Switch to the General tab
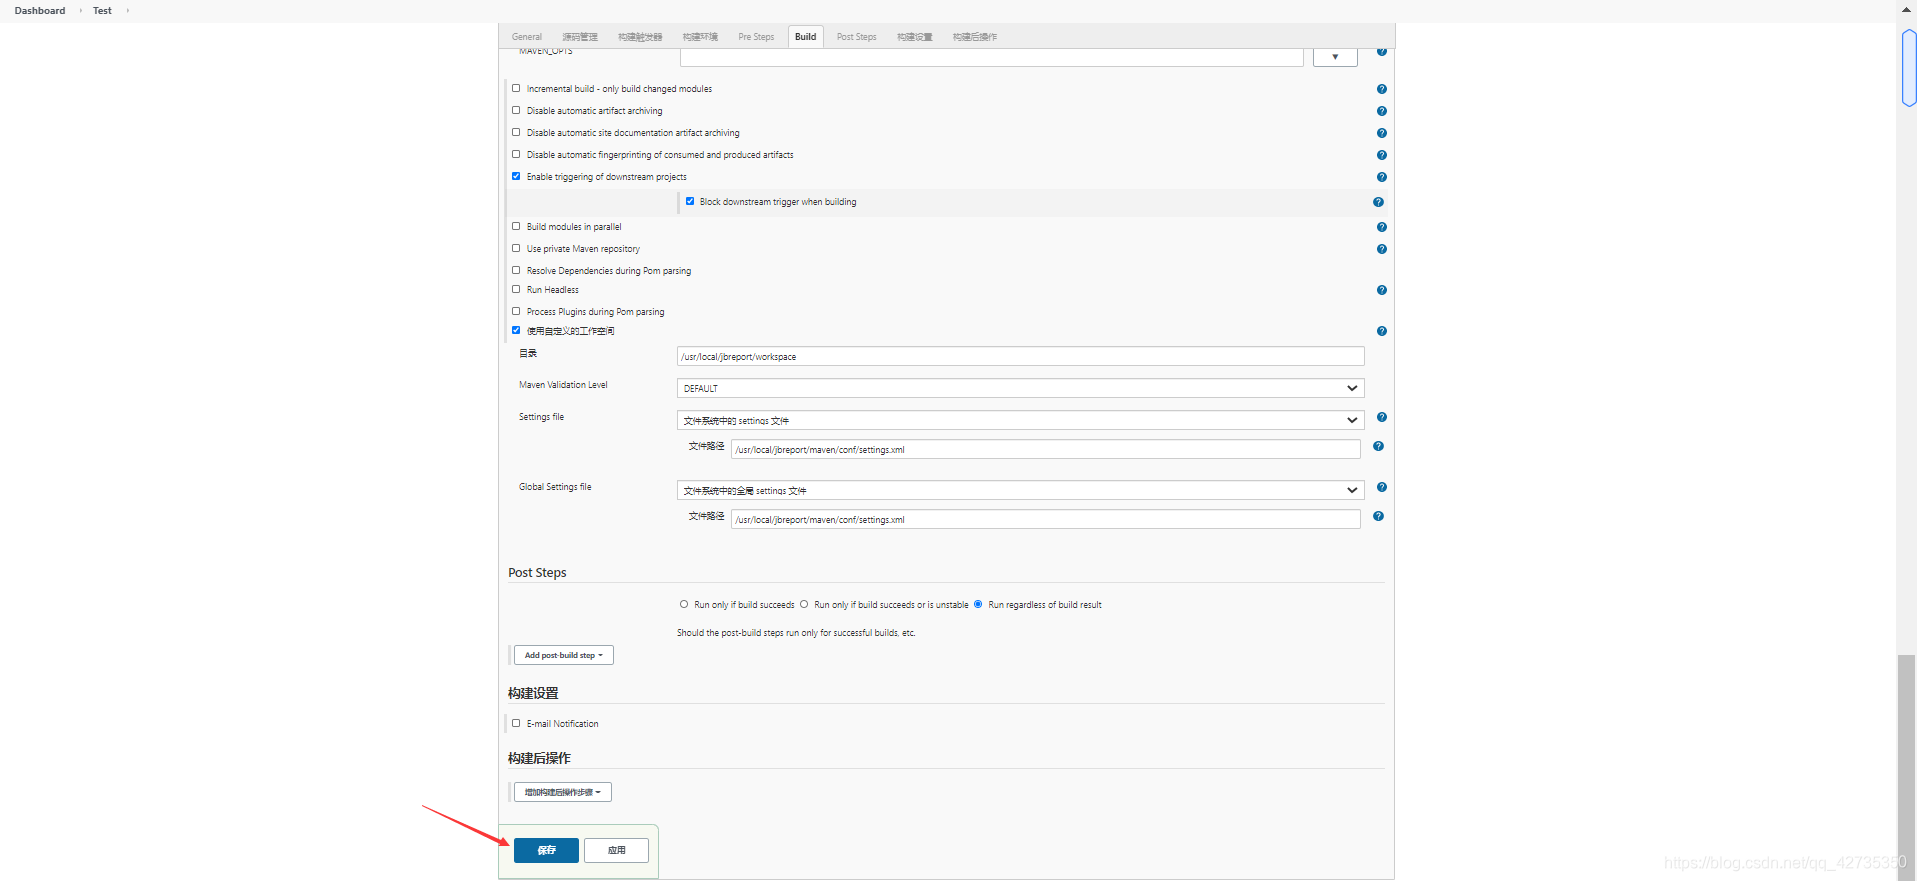 527,37
